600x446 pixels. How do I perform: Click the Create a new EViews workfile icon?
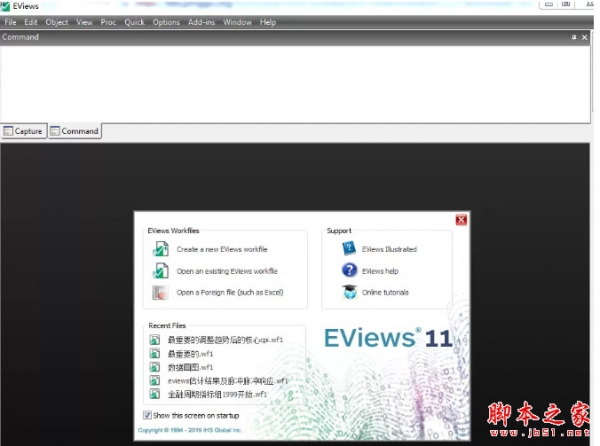(159, 249)
